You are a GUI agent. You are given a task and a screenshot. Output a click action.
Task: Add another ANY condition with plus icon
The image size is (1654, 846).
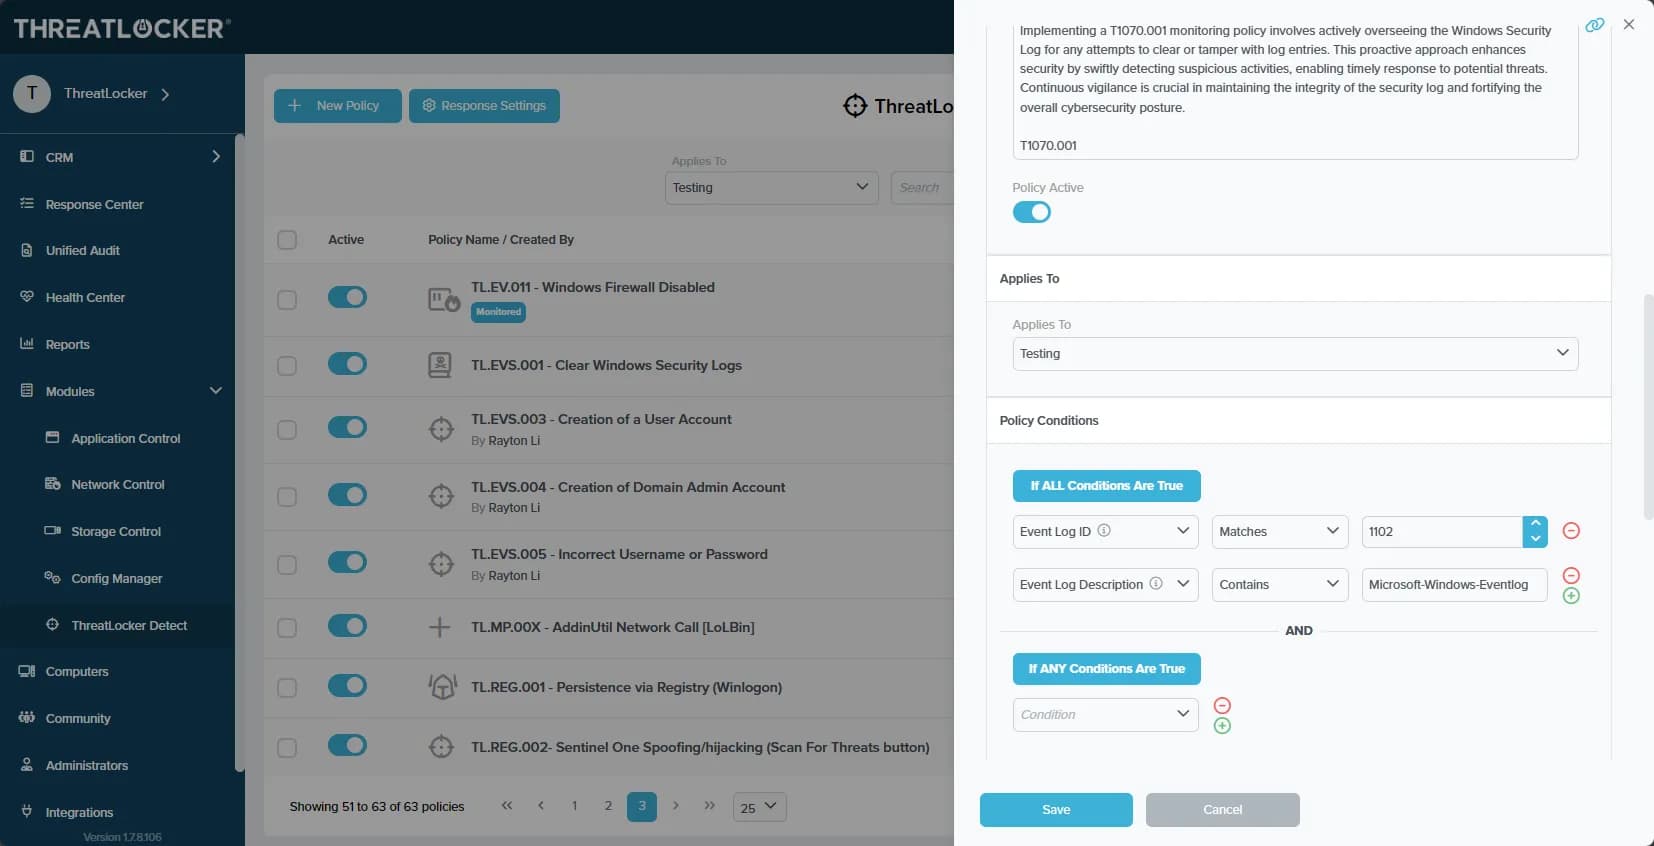(1222, 726)
